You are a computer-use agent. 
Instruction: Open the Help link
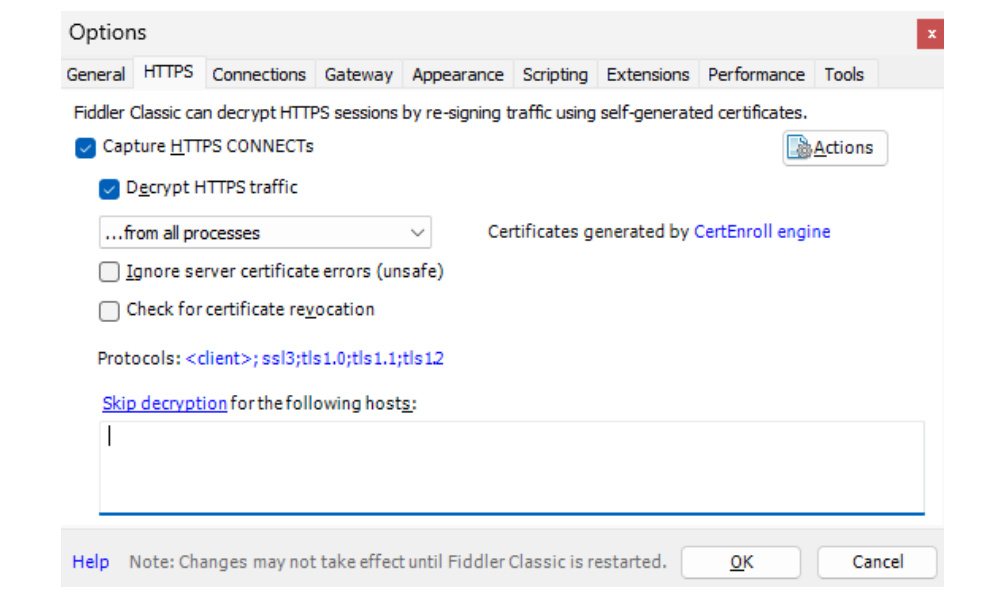[x=90, y=562]
